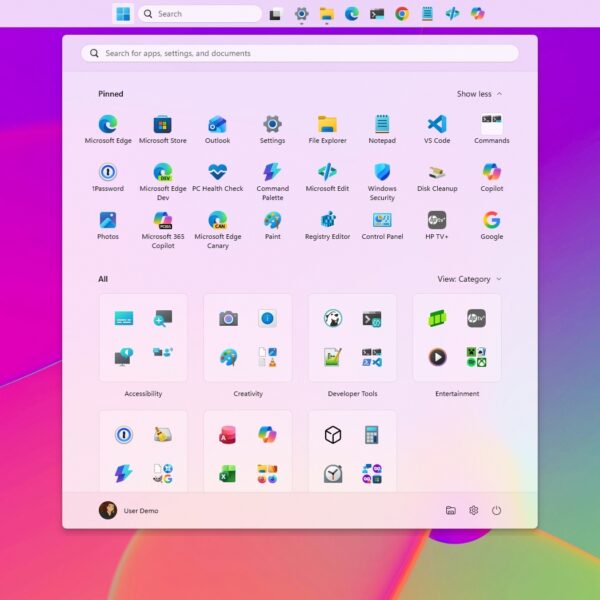
Task: Launch the Clock app in category row
Action: (x=333, y=474)
